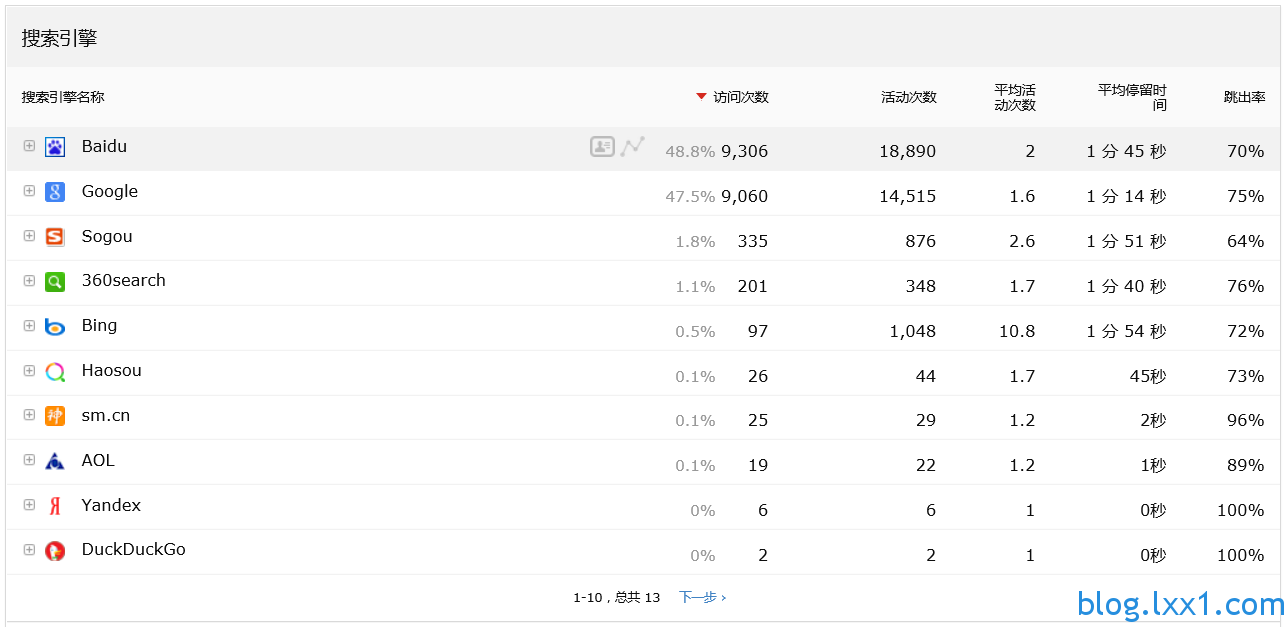1286x627 pixels.
Task: Click the Bing logo icon
Action: 55,326
